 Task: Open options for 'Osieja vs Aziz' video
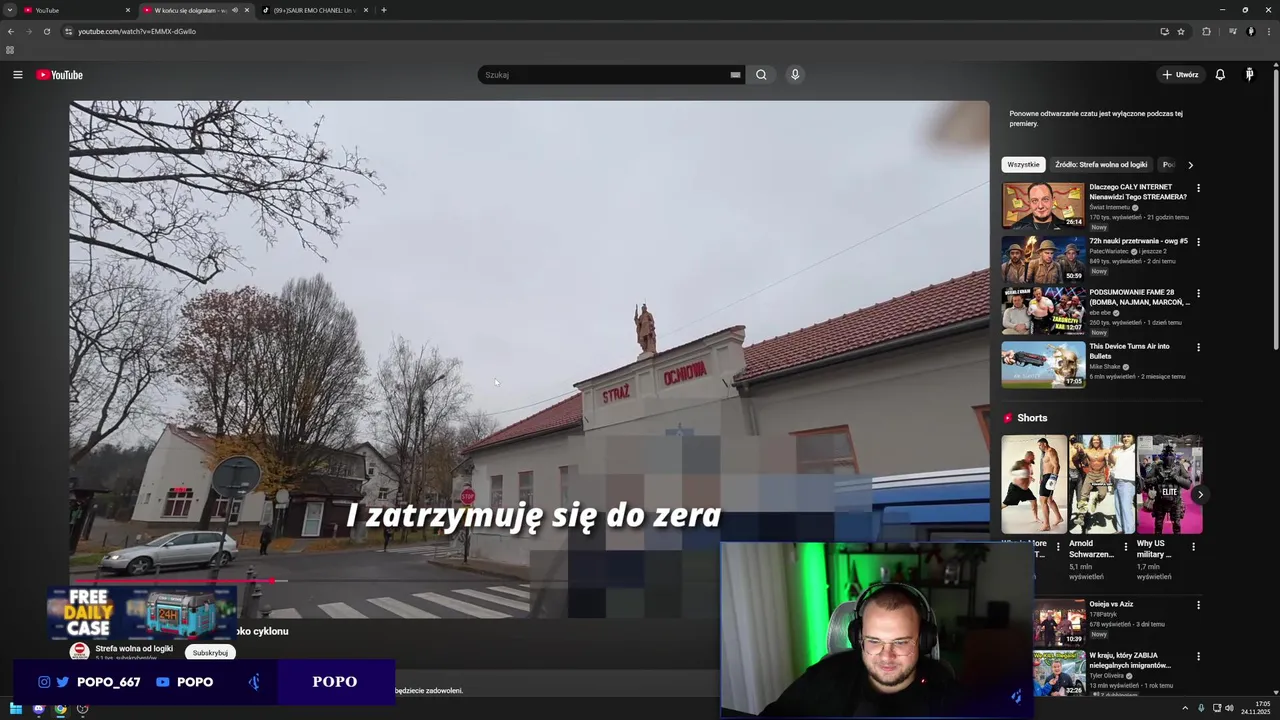click(x=1198, y=605)
